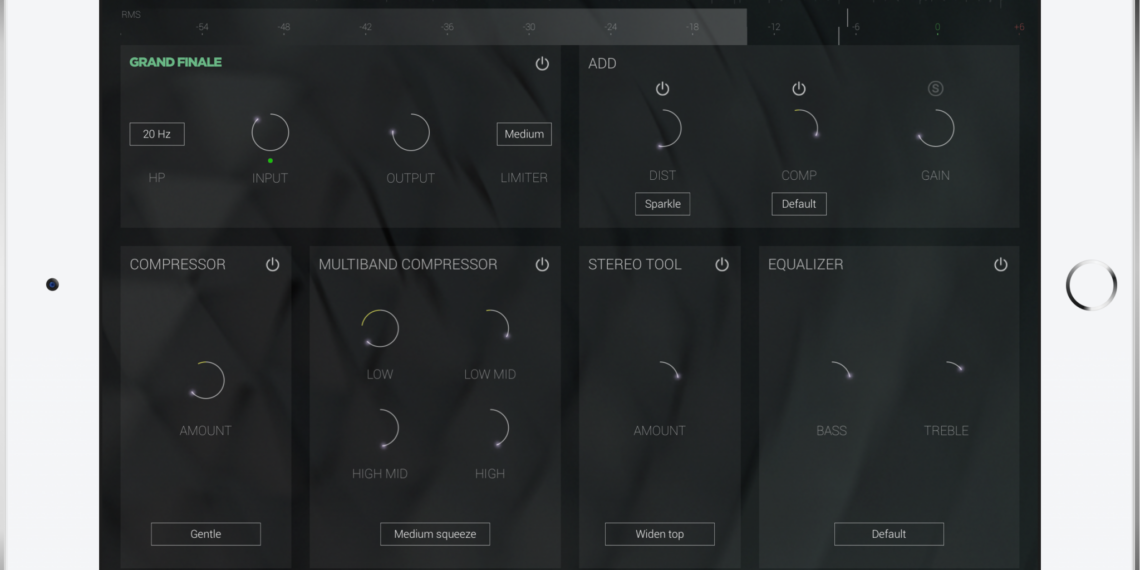Click the Stereo Tool AMOUNT knob
Screen dimensions: 1140x570
pyautogui.click(x=660, y=380)
